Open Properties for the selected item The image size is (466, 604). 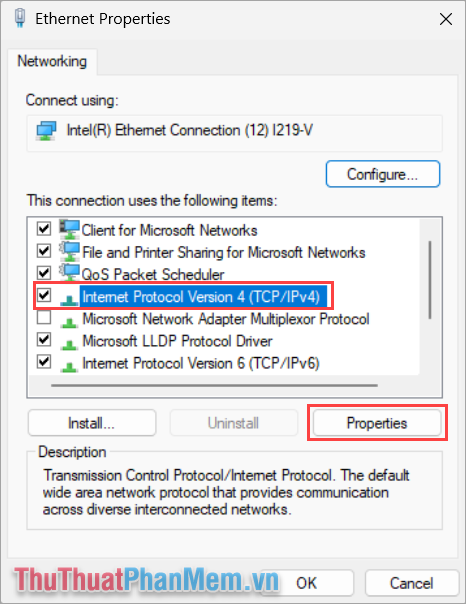coord(377,423)
